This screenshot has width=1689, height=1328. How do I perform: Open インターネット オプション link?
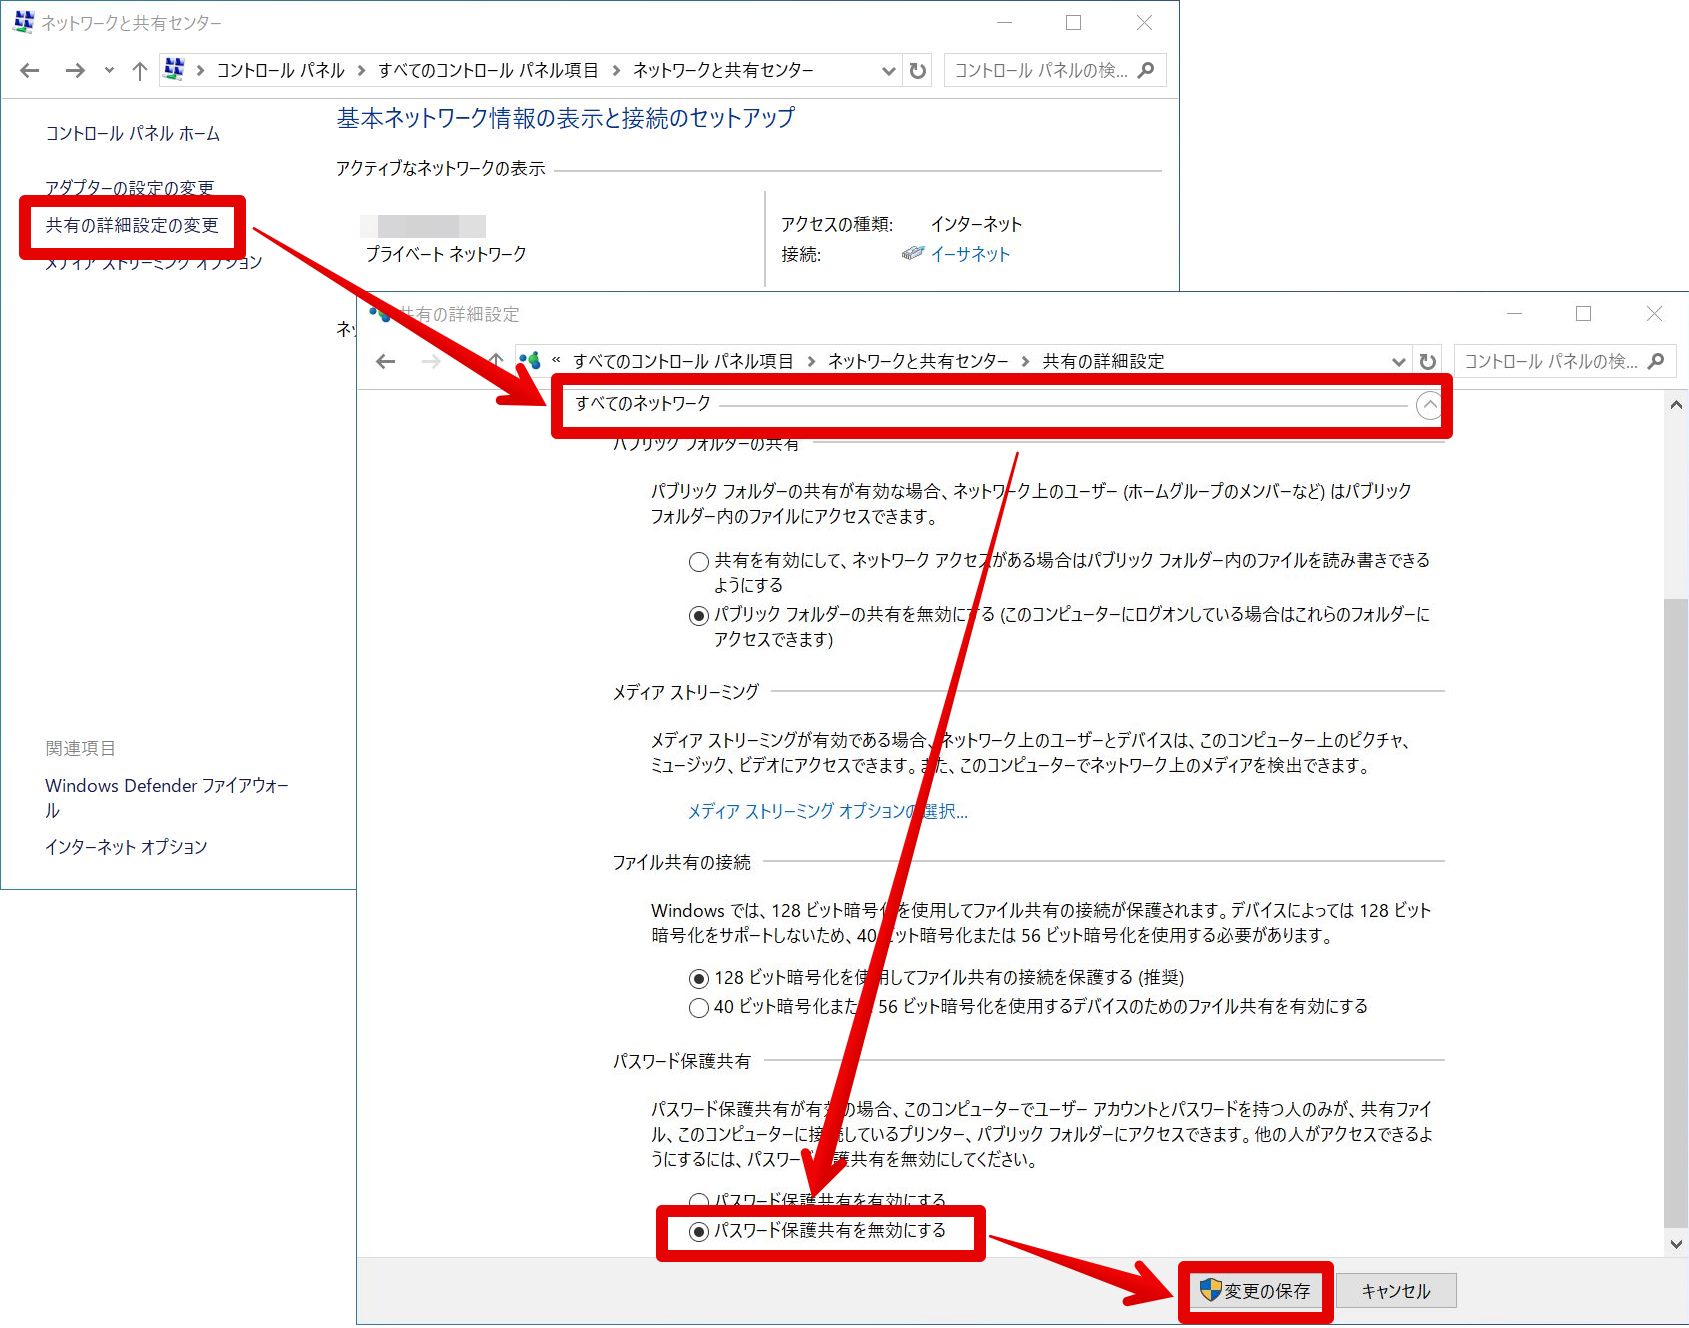(126, 846)
